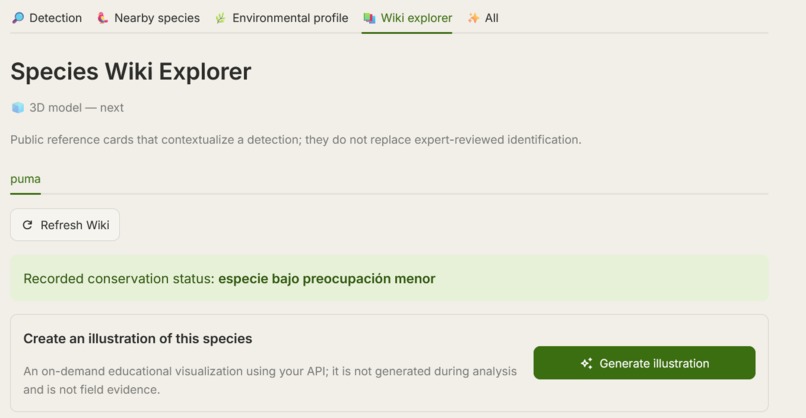Click the recorded conservation status banner
Image resolution: width=806 pixels, height=418 pixels.
tap(389, 278)
